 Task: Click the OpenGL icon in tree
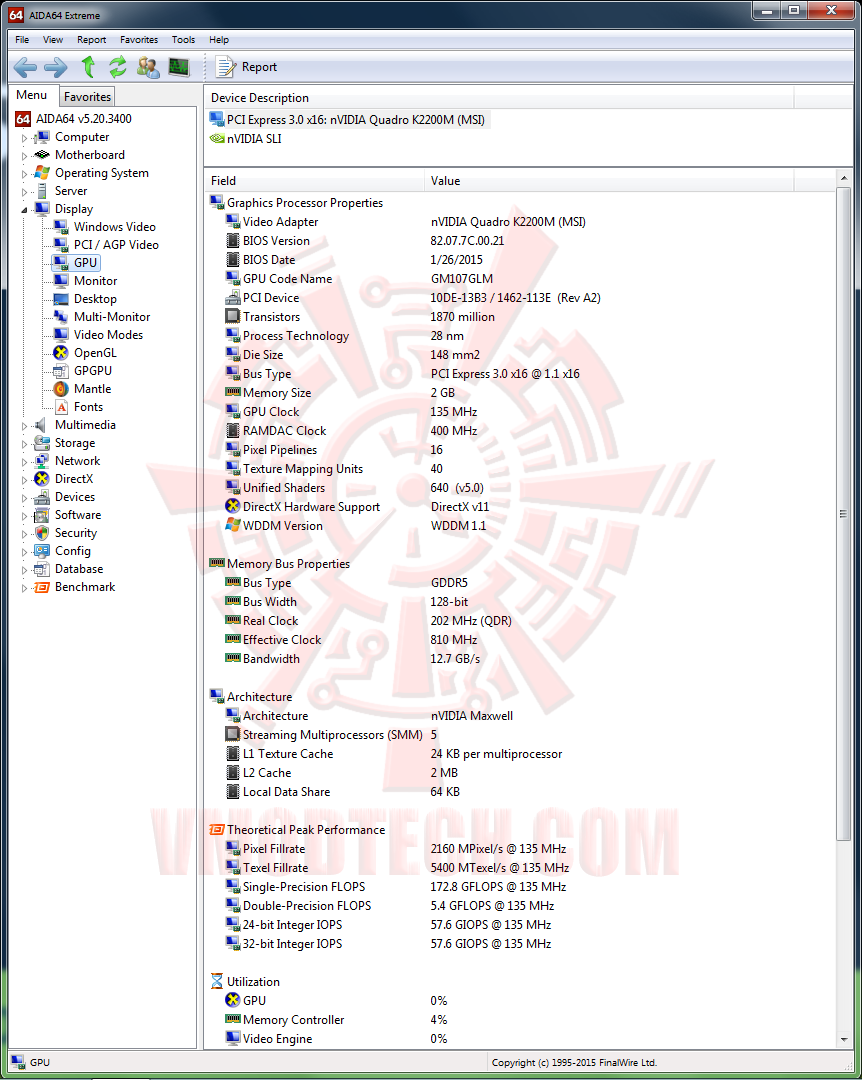click(61, 353)
